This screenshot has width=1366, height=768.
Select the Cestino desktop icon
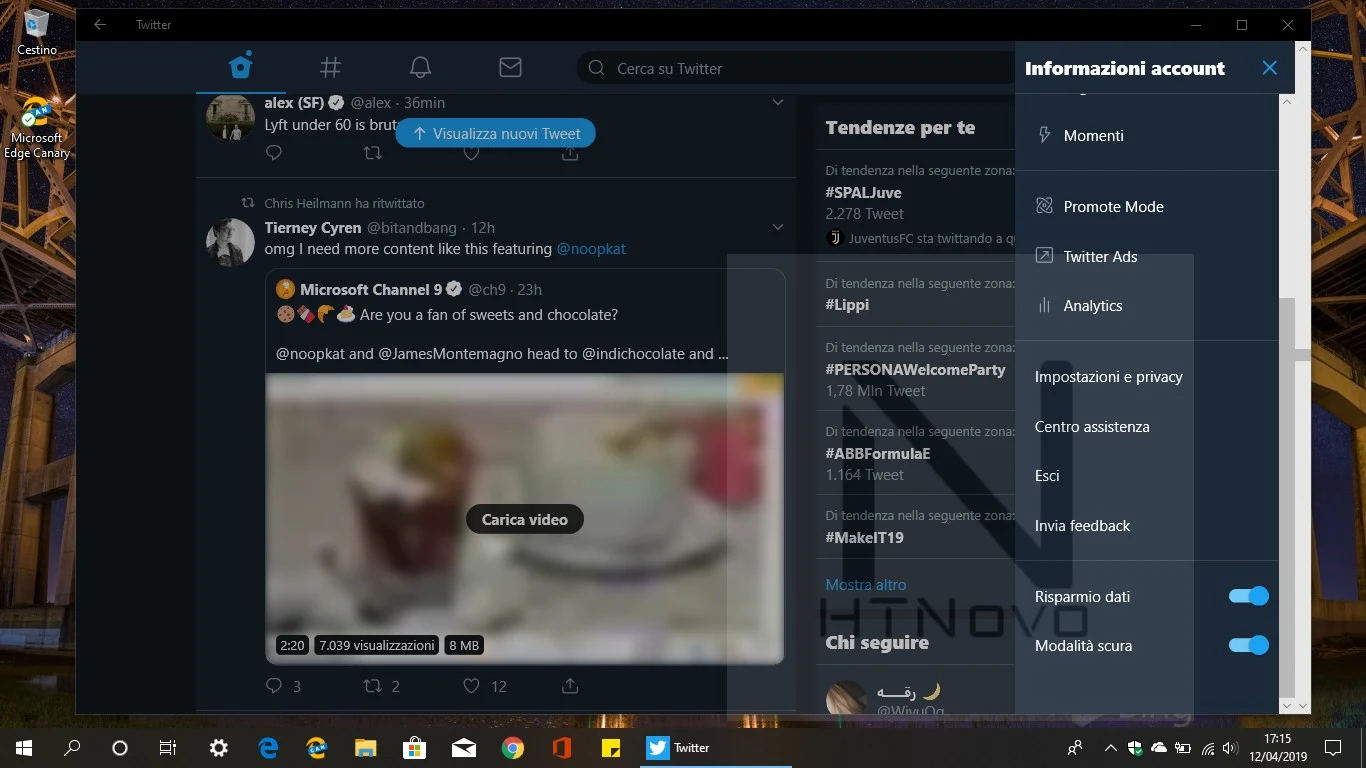[x=37, y=32]
